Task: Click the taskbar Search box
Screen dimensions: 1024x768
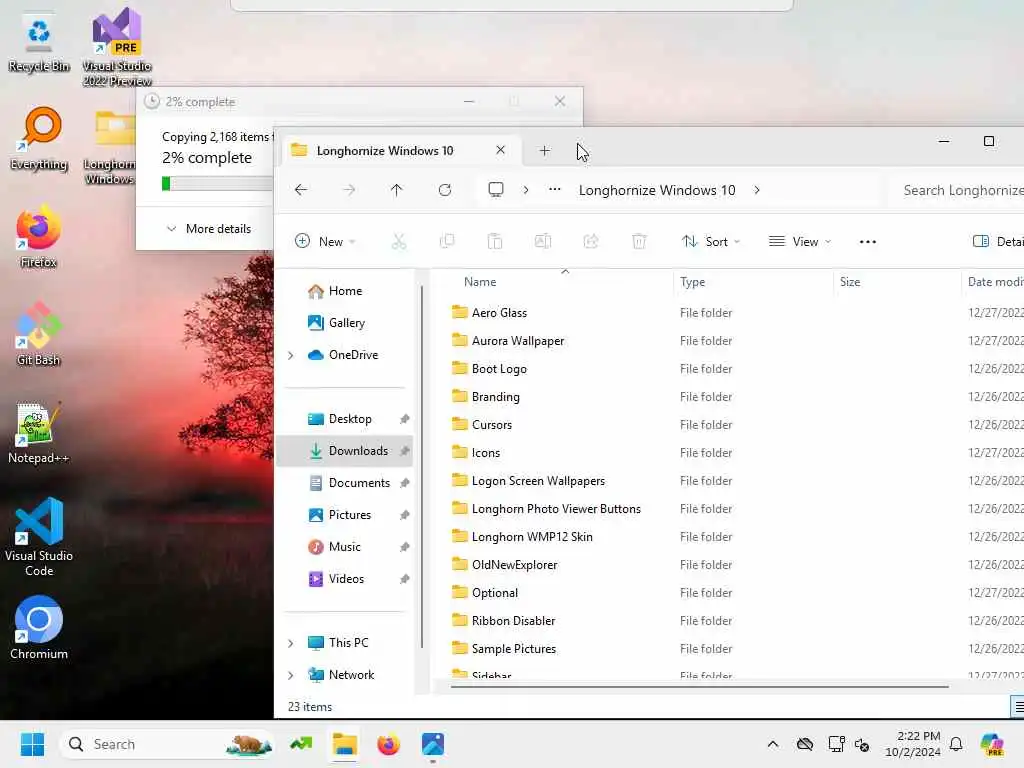Action: pos(167,744)
